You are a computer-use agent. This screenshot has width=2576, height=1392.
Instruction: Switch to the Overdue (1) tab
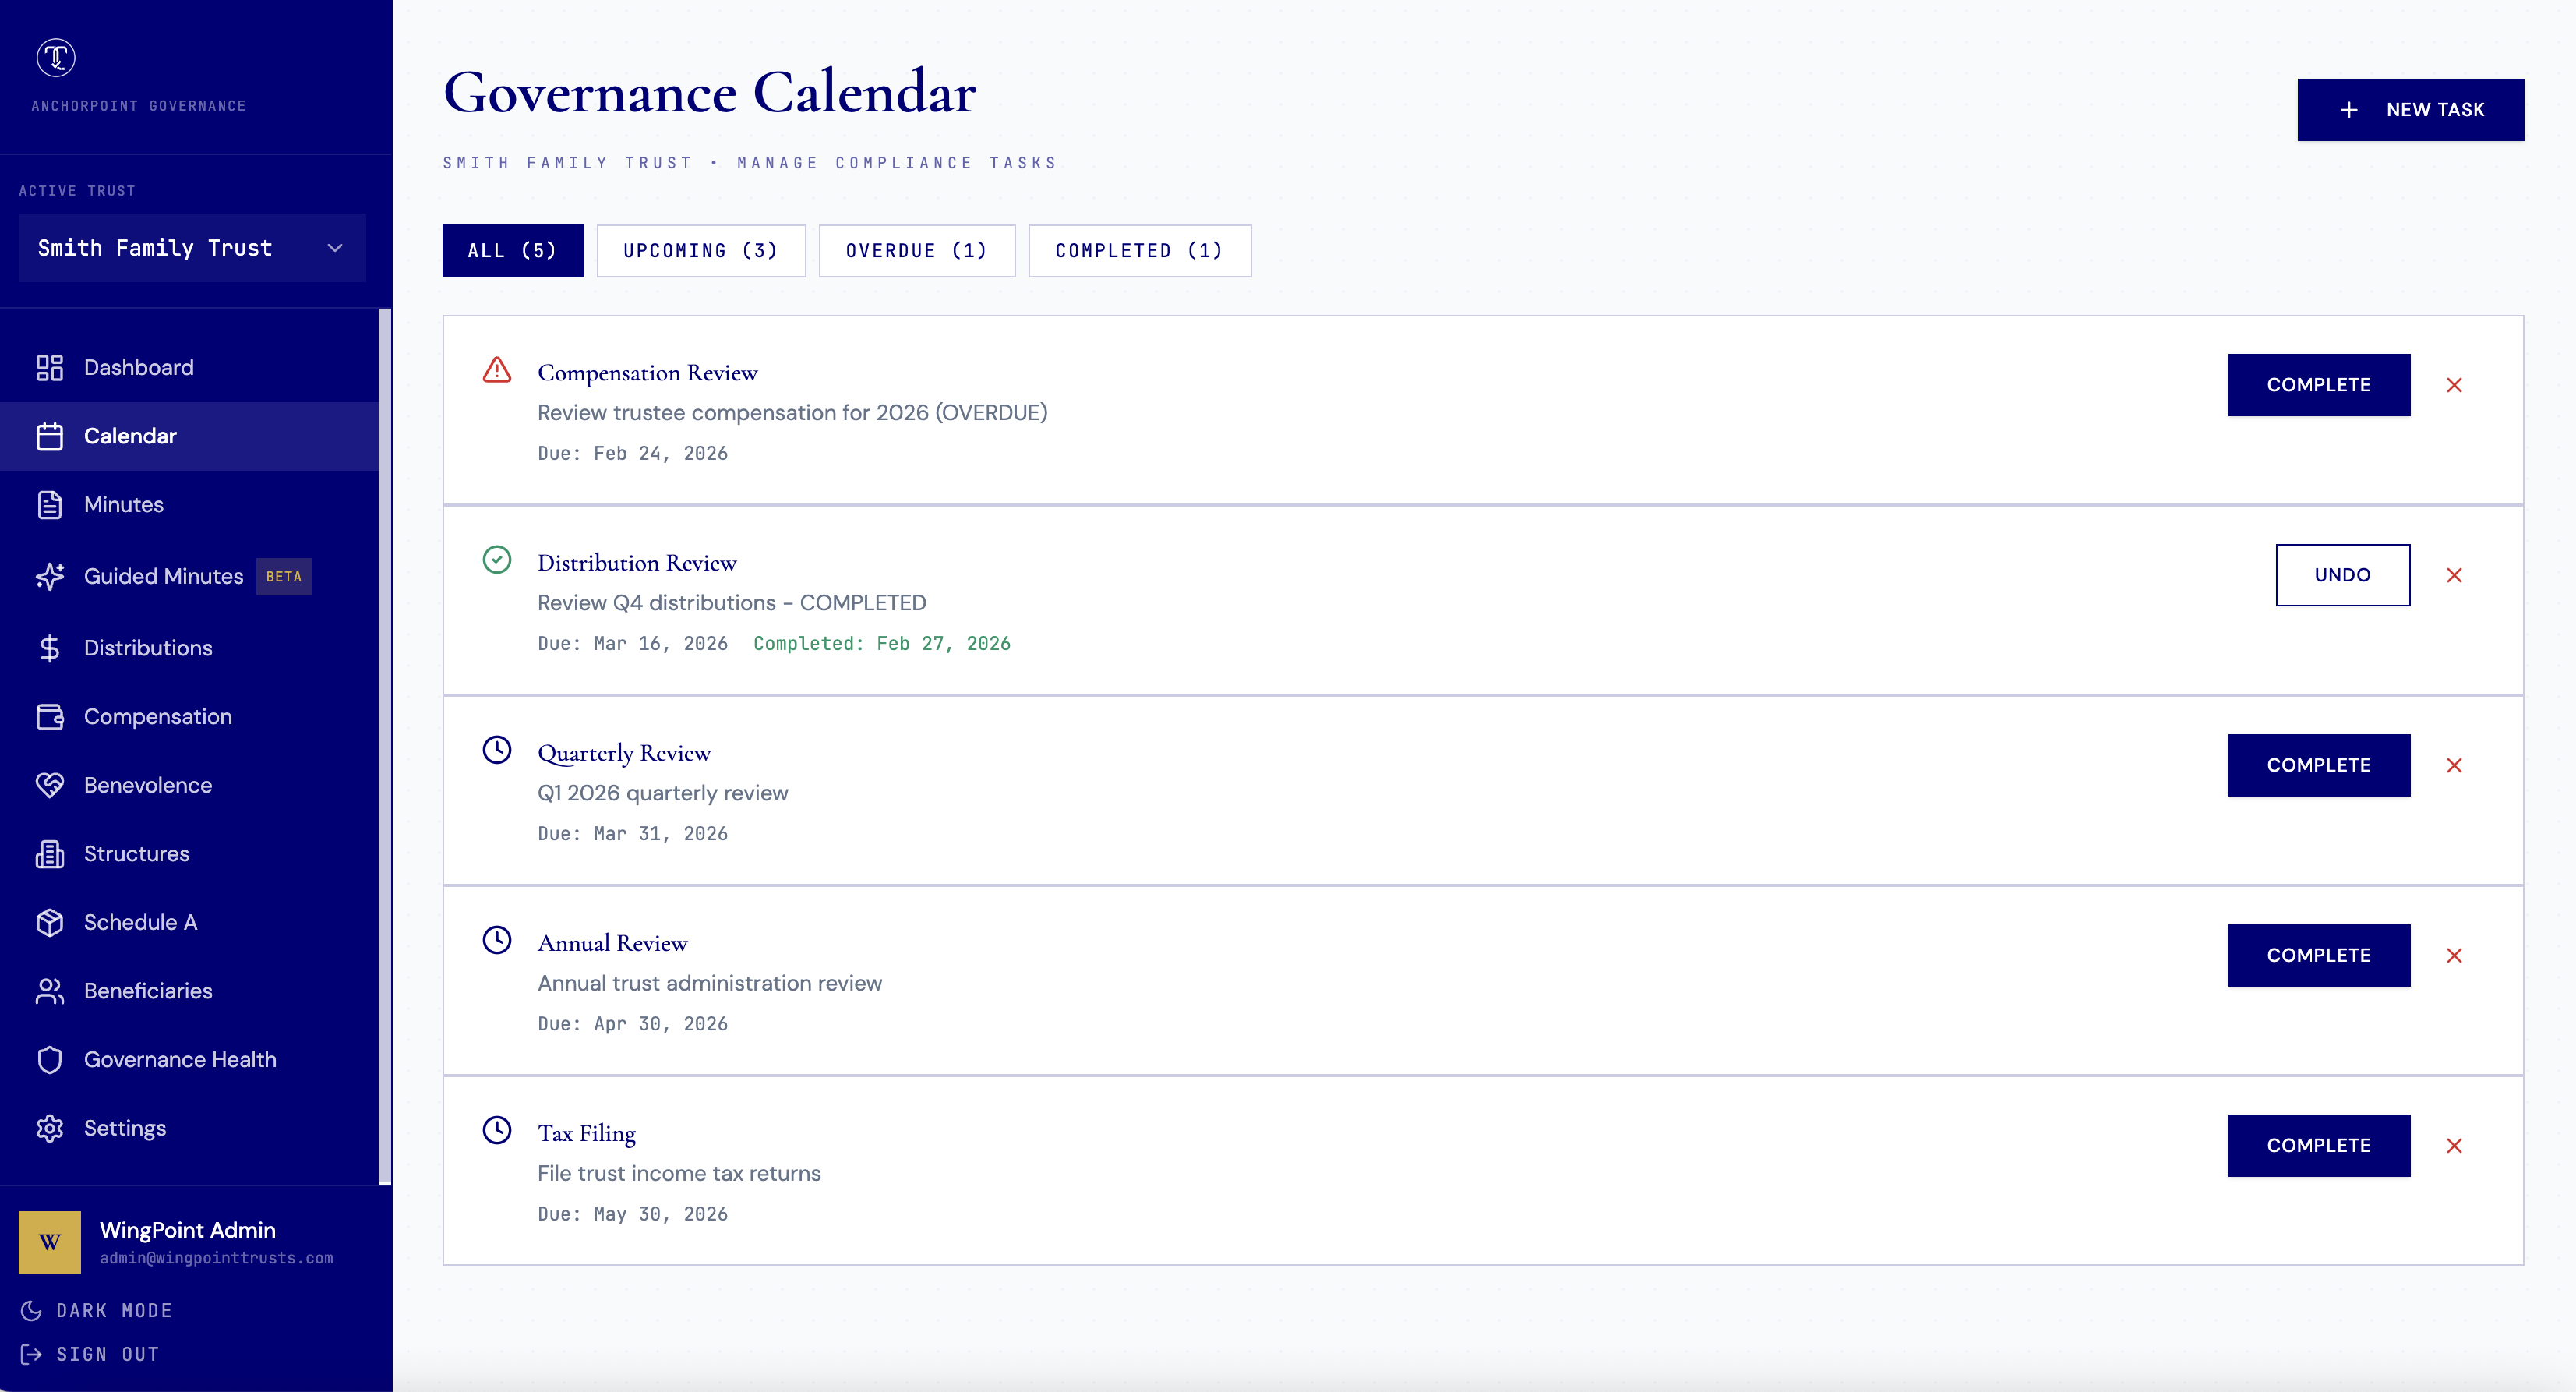click(x=916, y=250)
